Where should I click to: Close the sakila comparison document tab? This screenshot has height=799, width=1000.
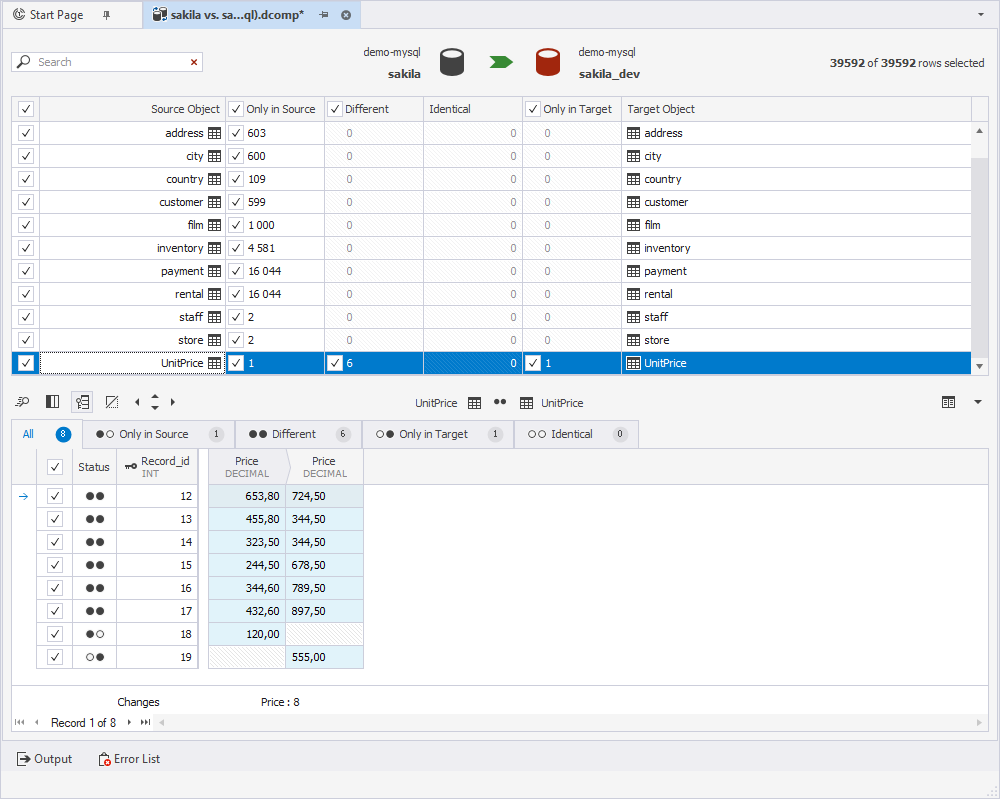point(346,15)
